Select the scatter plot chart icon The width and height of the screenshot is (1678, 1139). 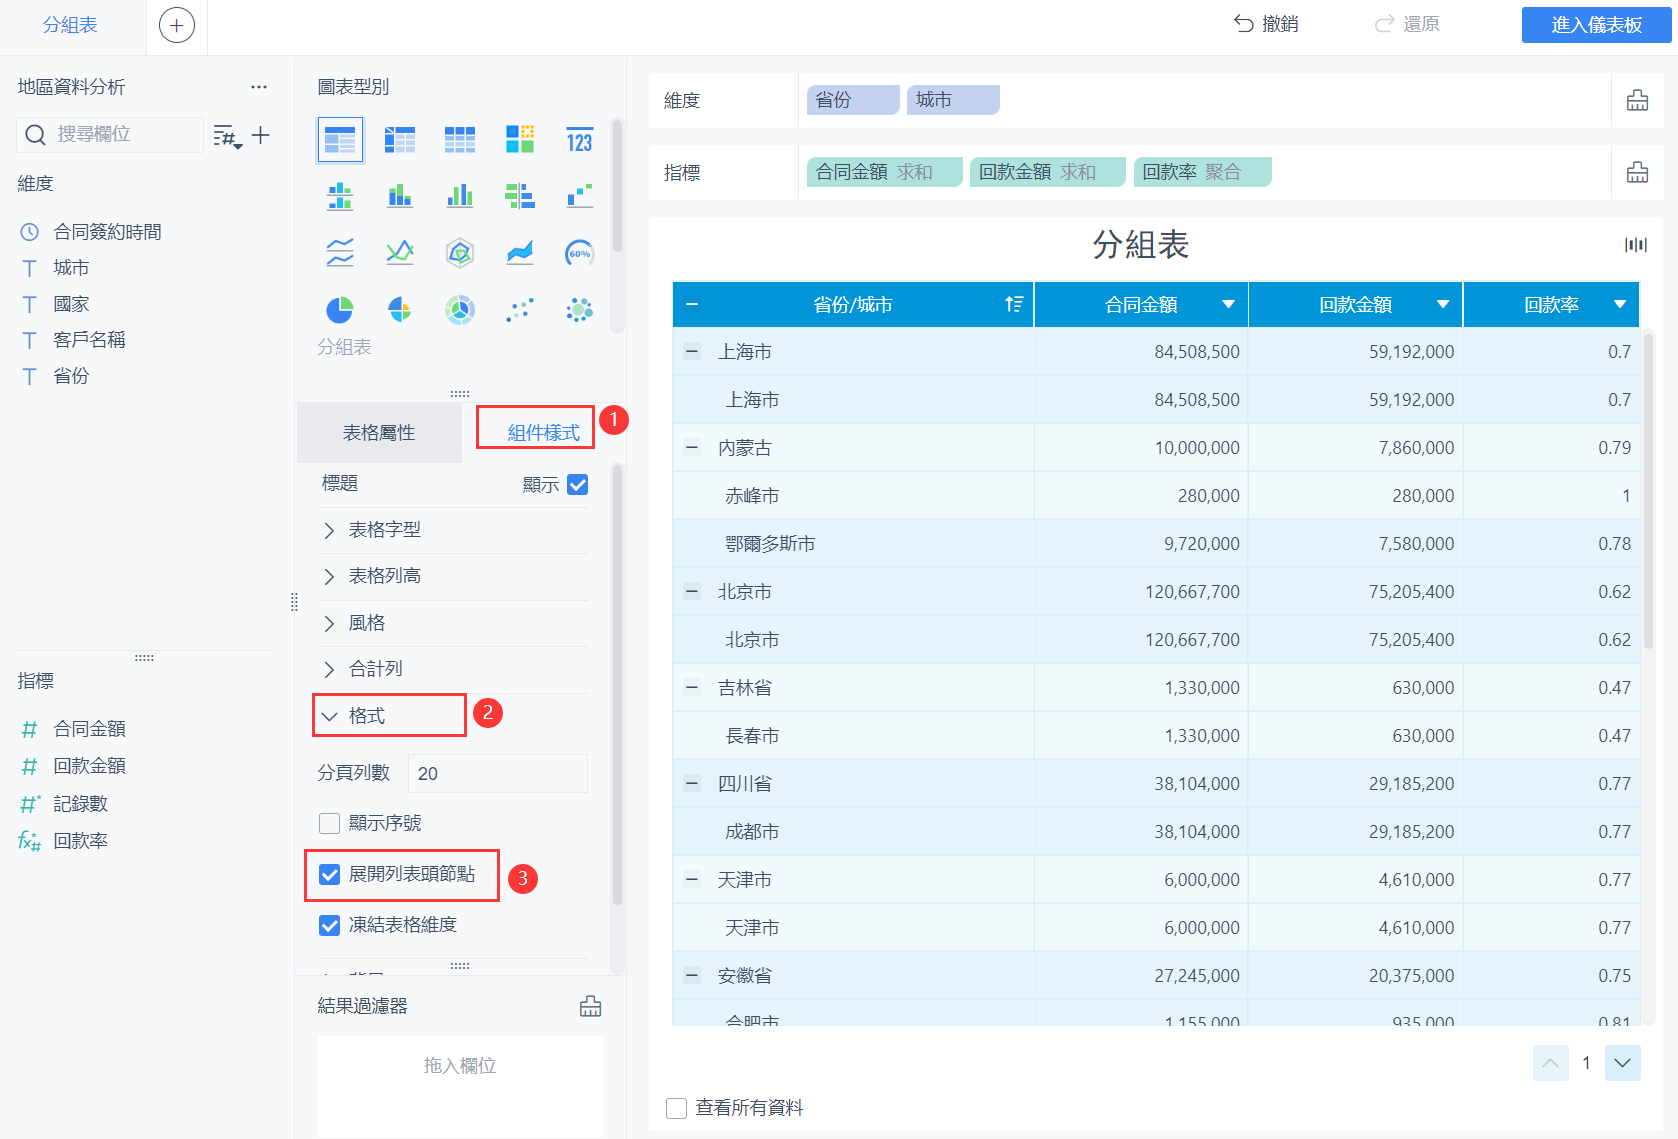(520, 310)
